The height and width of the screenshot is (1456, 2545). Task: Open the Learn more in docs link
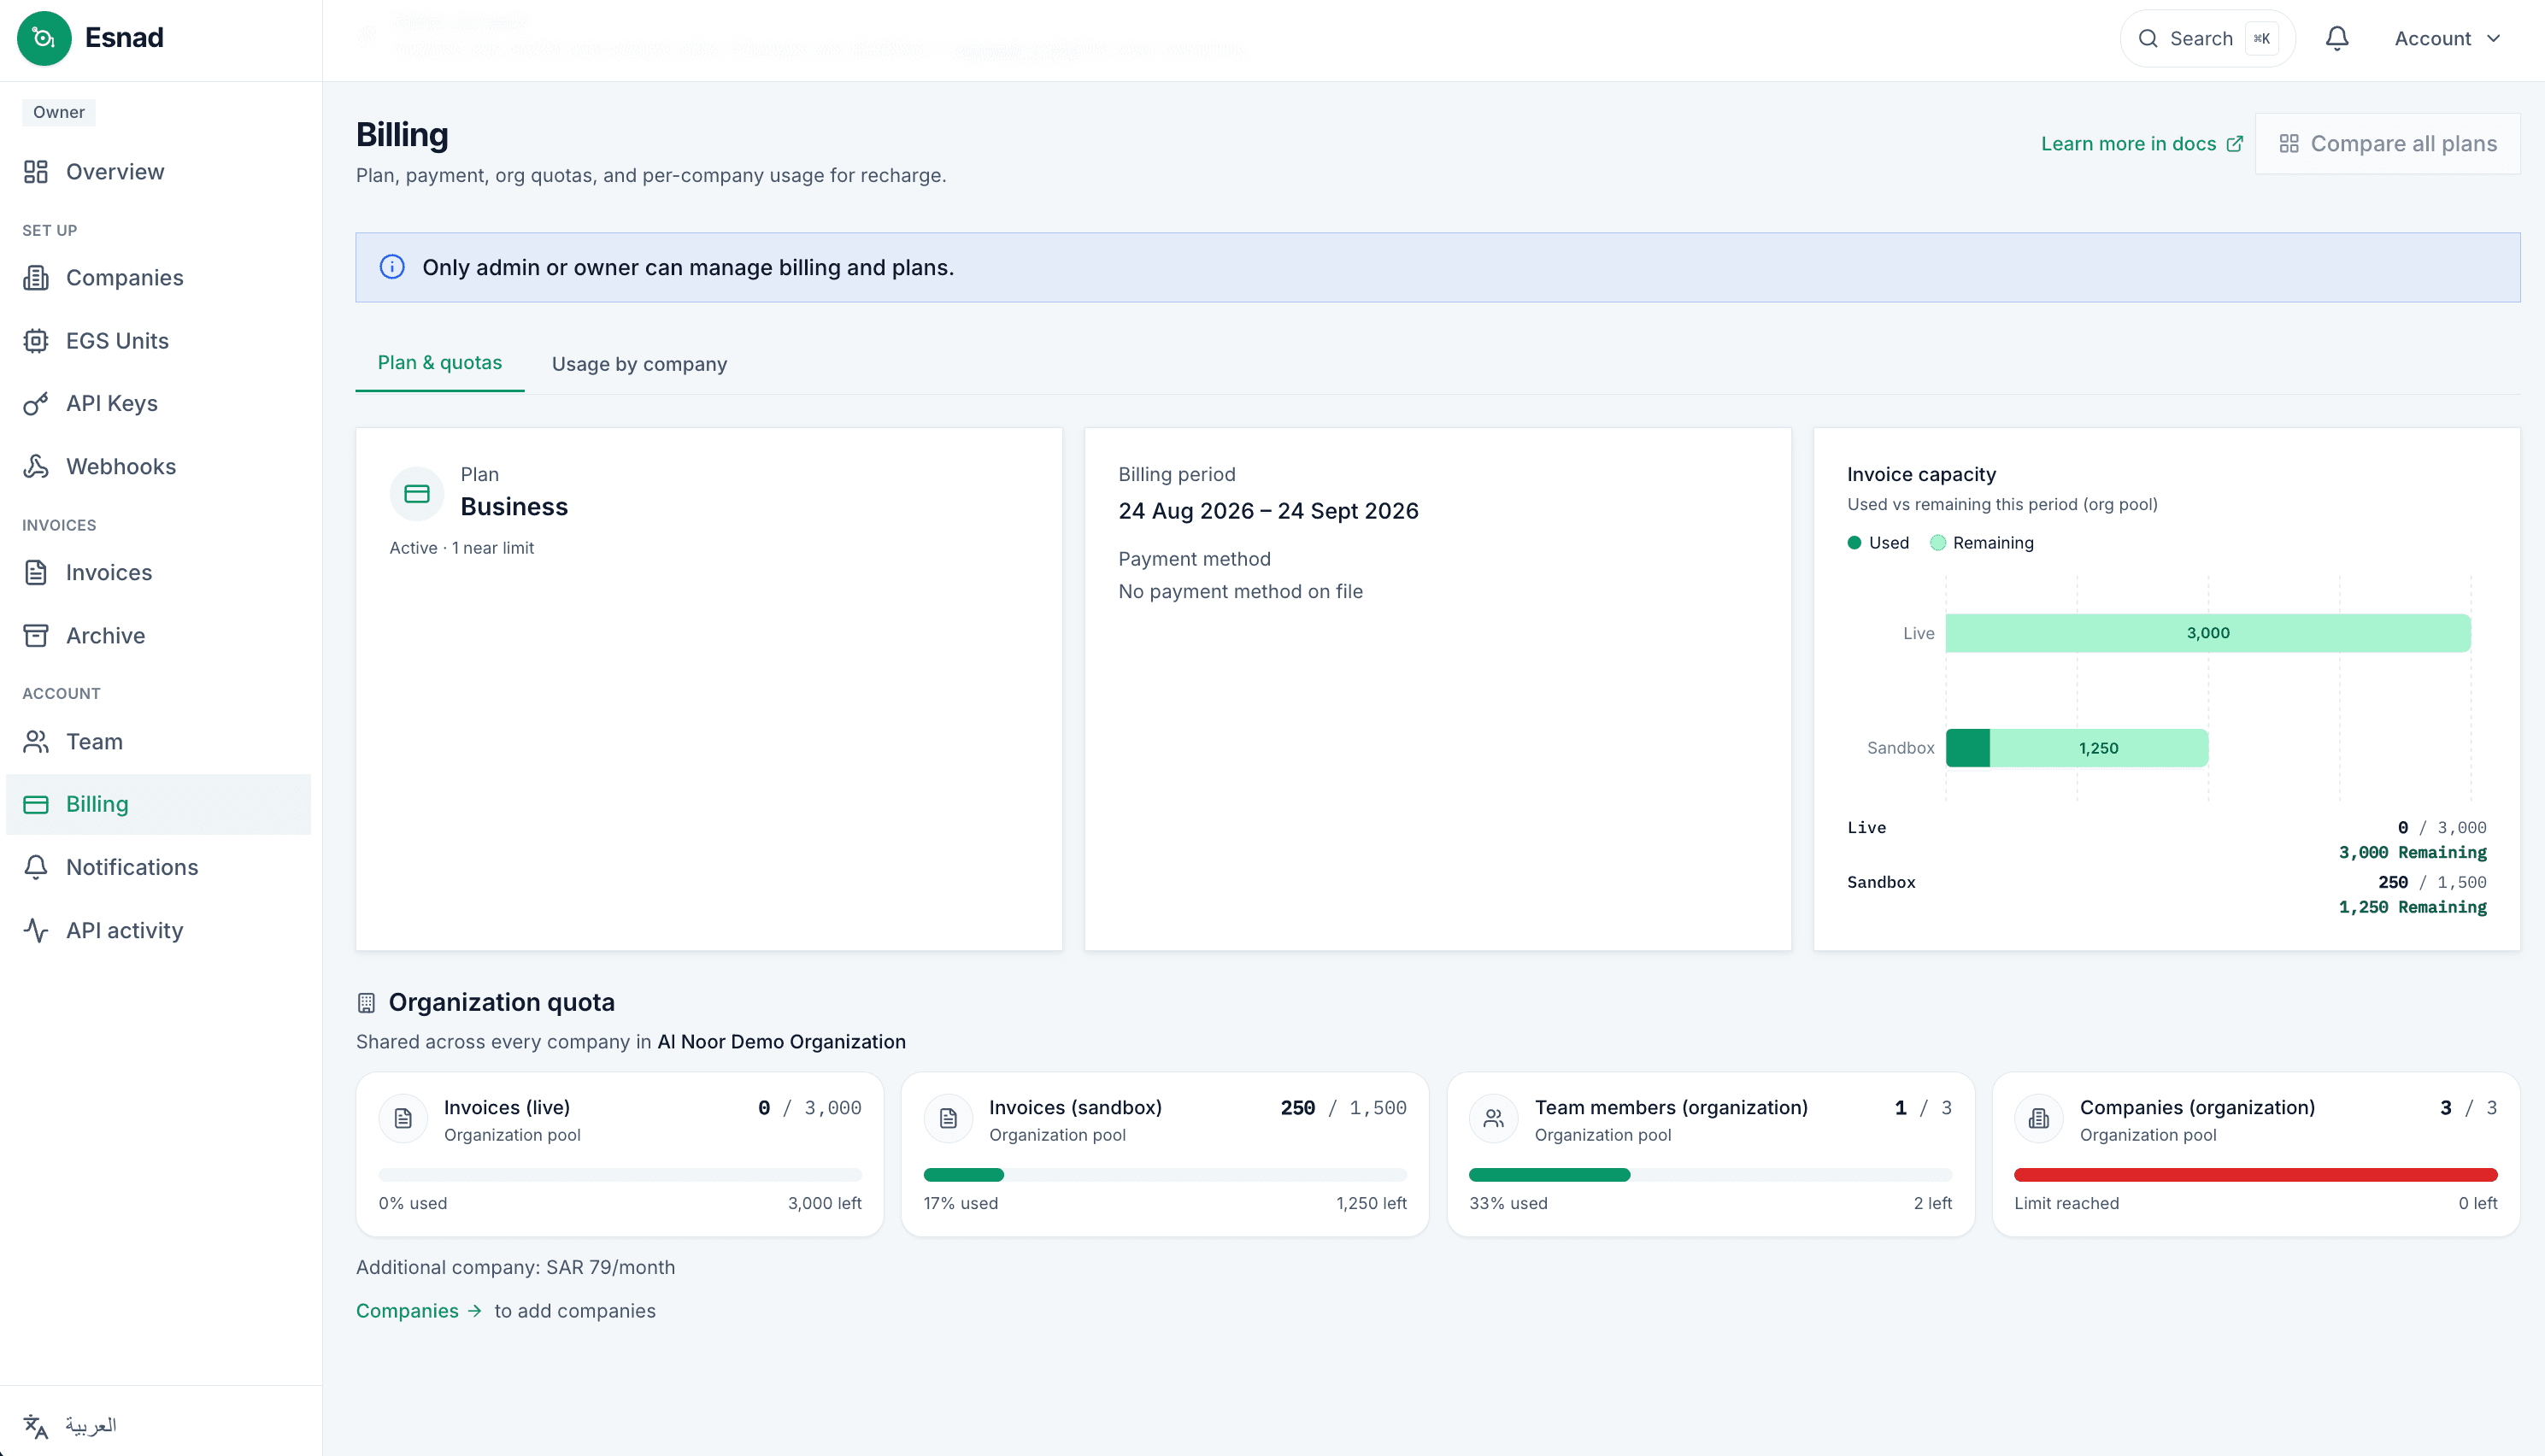[2141, 144]
